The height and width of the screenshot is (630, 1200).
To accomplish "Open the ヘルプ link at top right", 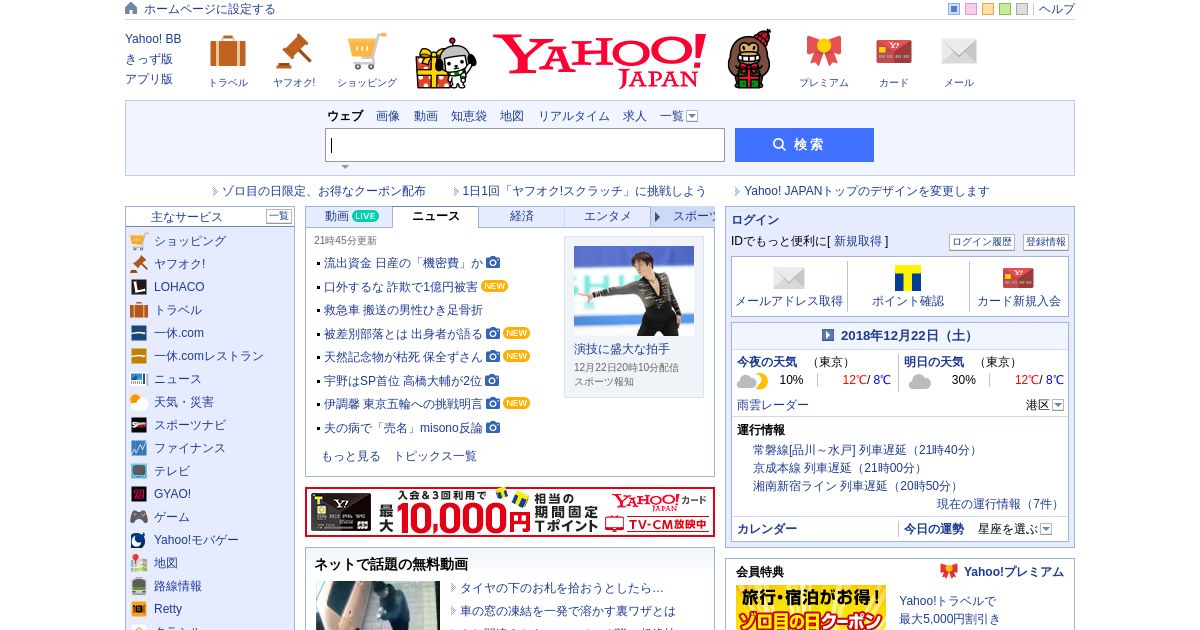I will 1057,9.
